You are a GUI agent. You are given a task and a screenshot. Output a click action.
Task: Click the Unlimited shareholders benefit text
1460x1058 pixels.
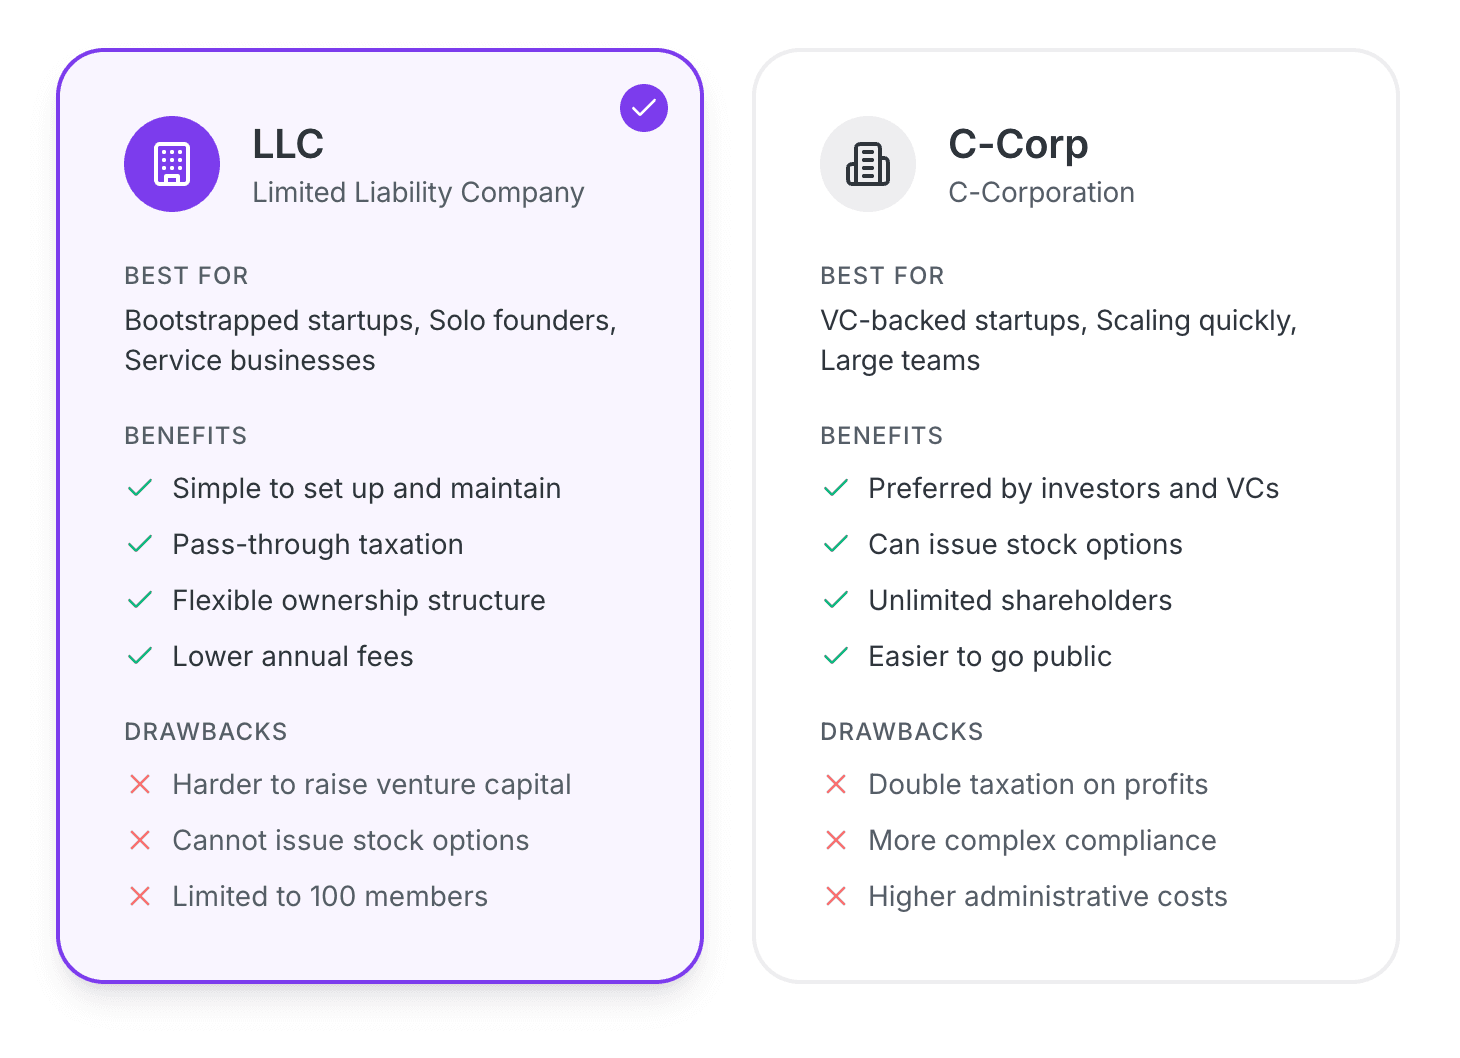(1020, 600)
